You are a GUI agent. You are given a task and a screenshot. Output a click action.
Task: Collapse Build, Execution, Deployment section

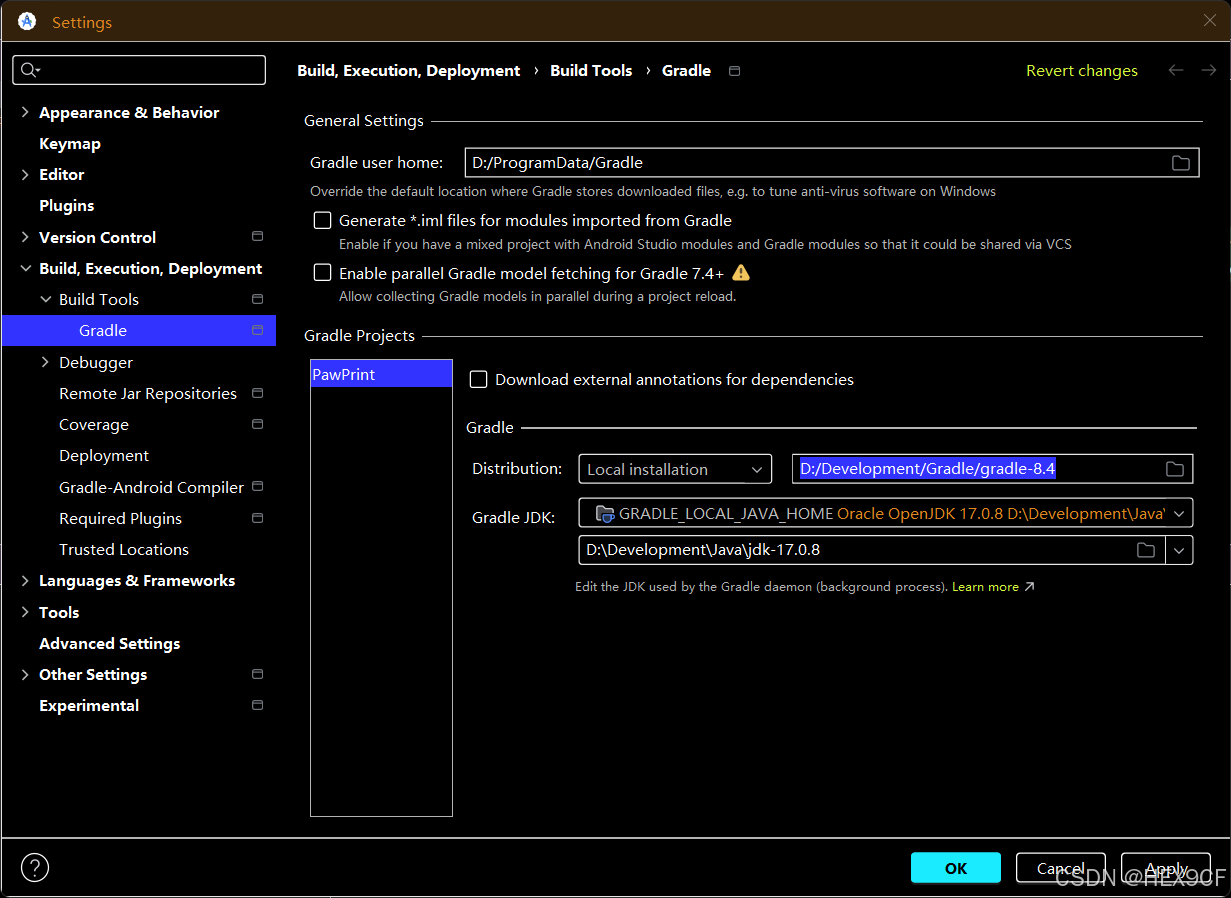25,268
